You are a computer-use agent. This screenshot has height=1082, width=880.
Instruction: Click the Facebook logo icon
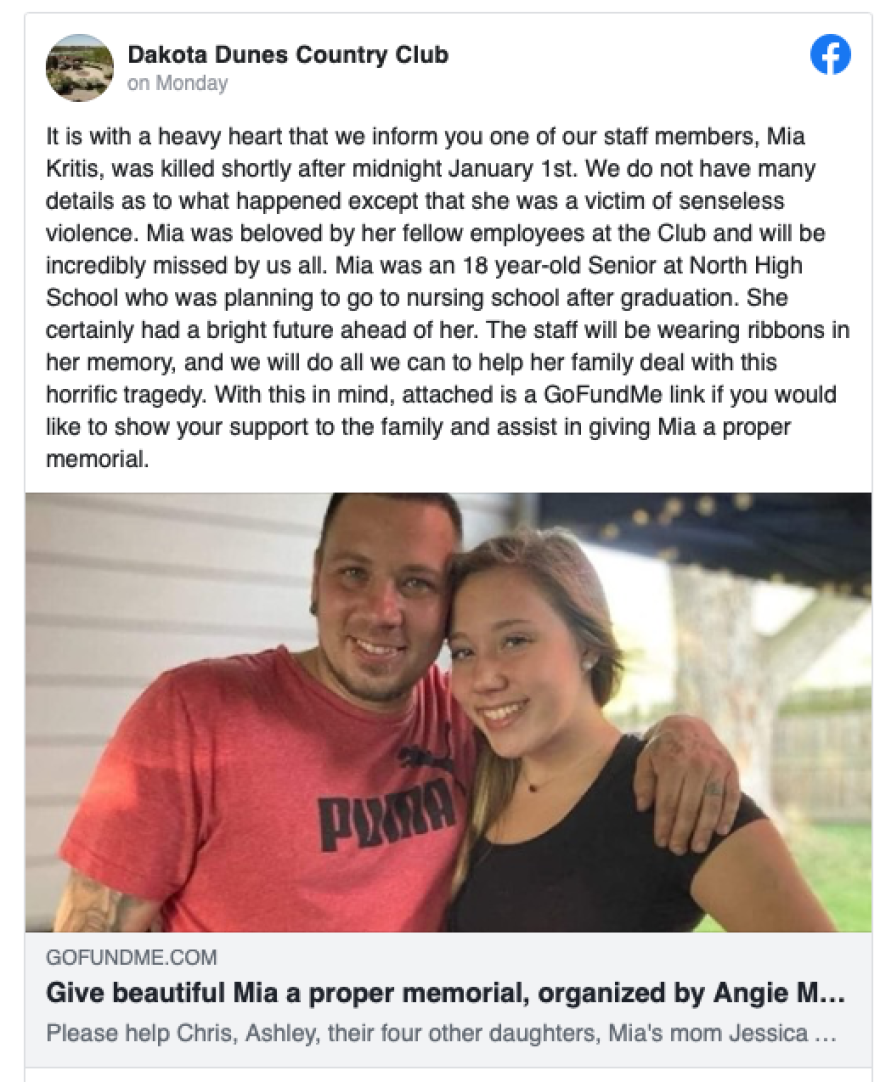(x=830, y=55)
